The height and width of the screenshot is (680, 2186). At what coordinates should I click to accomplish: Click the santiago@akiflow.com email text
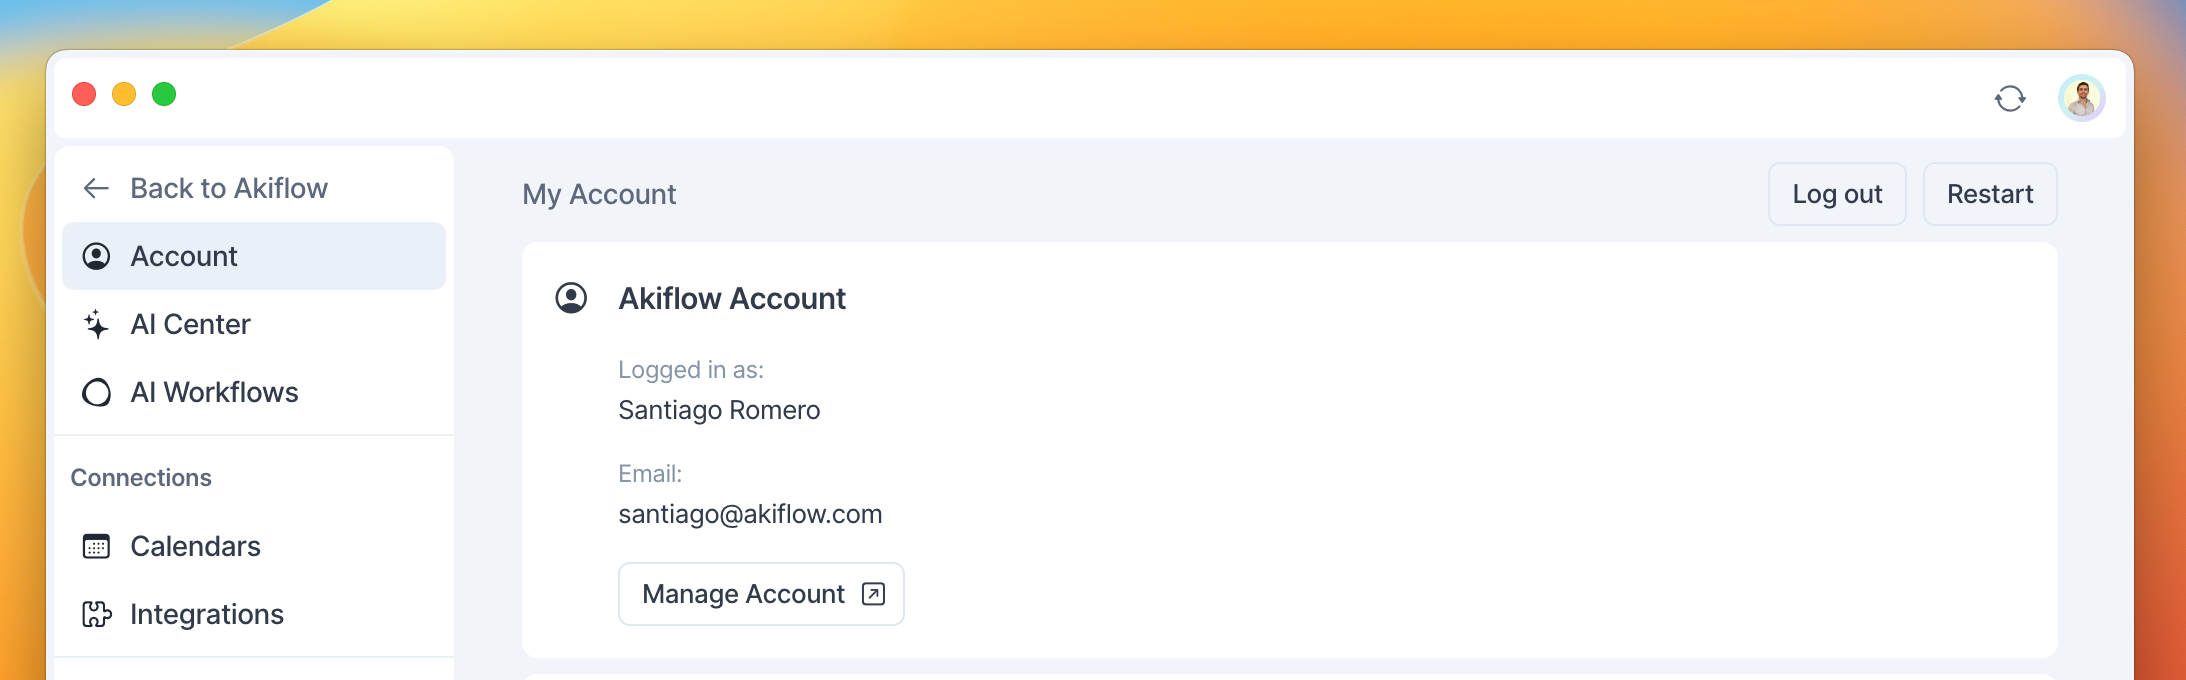(x=750, y=514)
